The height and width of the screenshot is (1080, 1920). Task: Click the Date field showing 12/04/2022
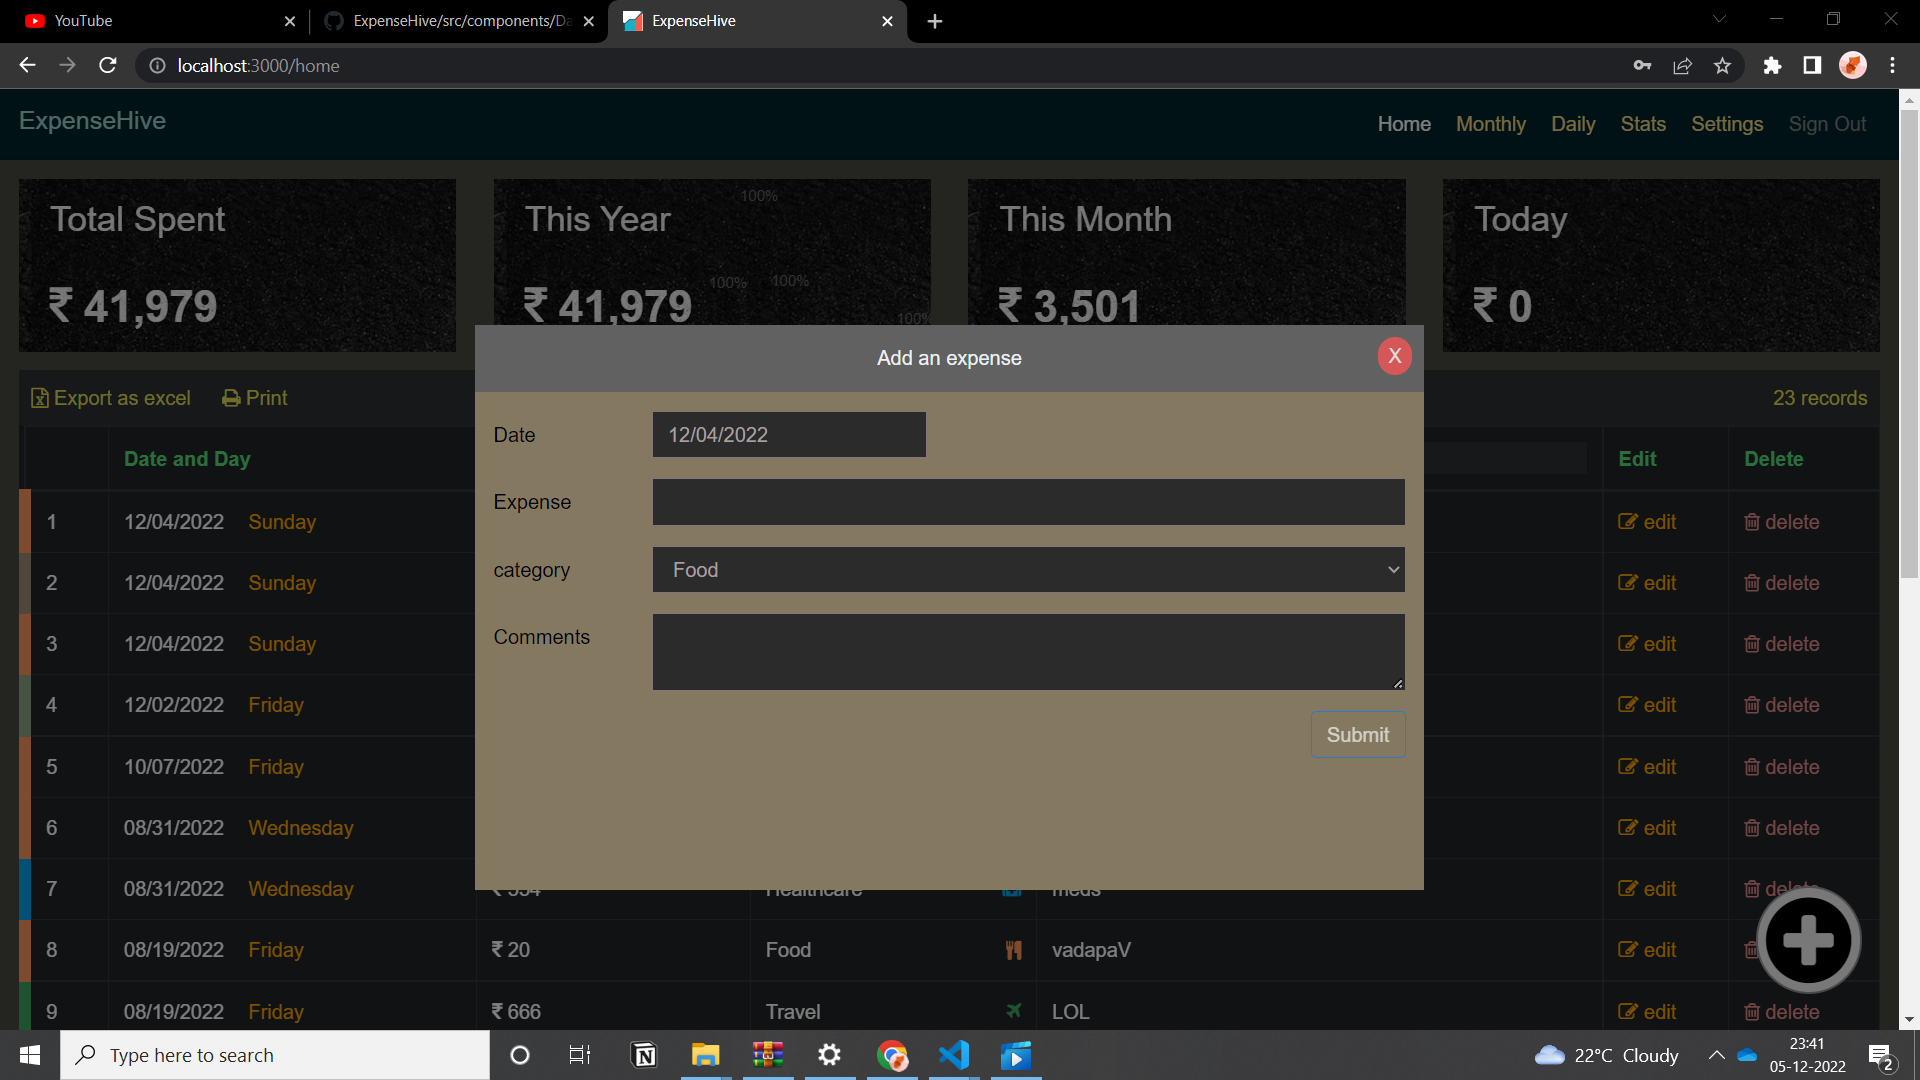click(789, 434)
